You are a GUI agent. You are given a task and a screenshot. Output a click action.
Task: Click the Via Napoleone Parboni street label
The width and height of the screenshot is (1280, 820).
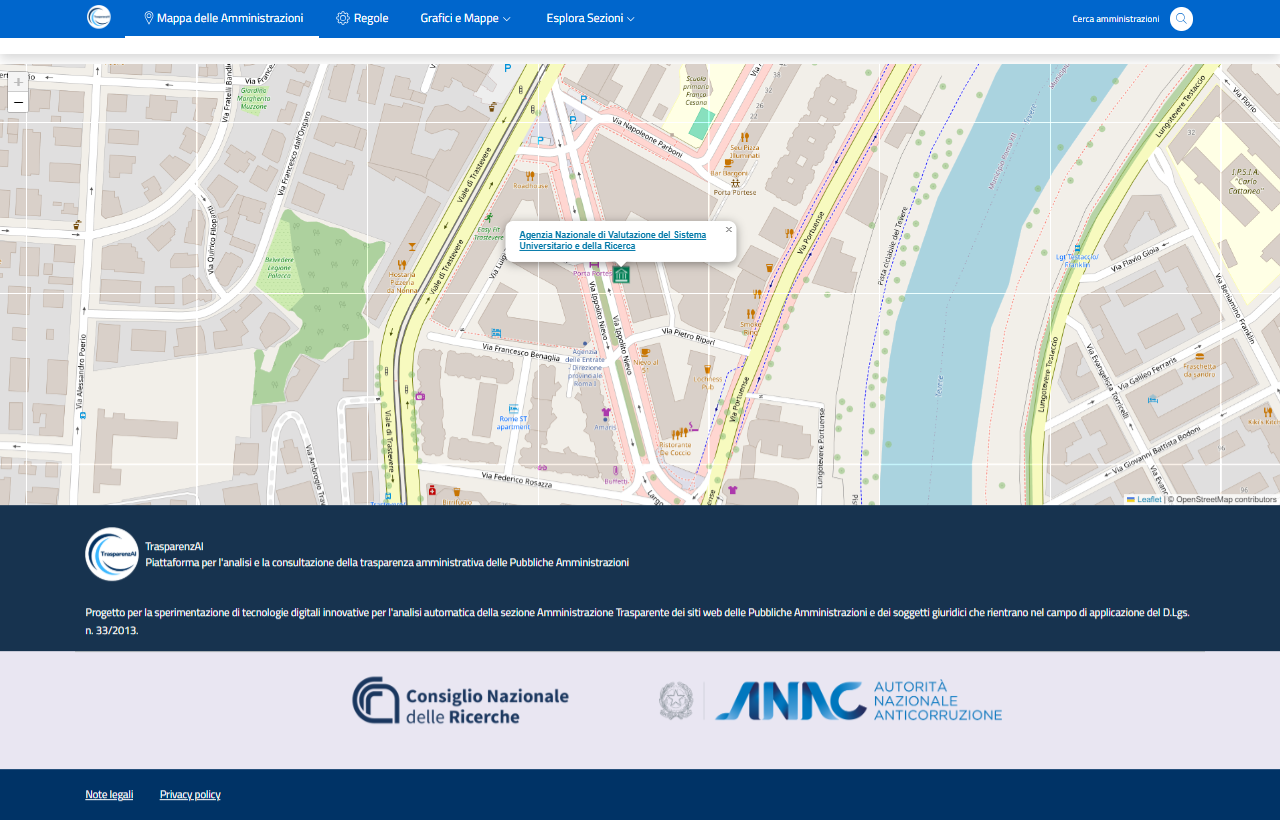click(x=645, y=135)
